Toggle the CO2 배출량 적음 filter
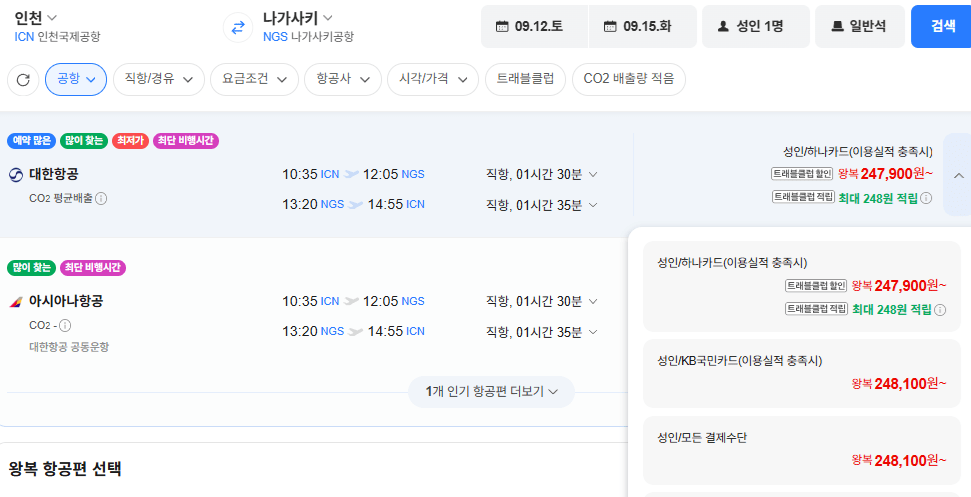This screenshot has height=497, width=971. (629, 79)
